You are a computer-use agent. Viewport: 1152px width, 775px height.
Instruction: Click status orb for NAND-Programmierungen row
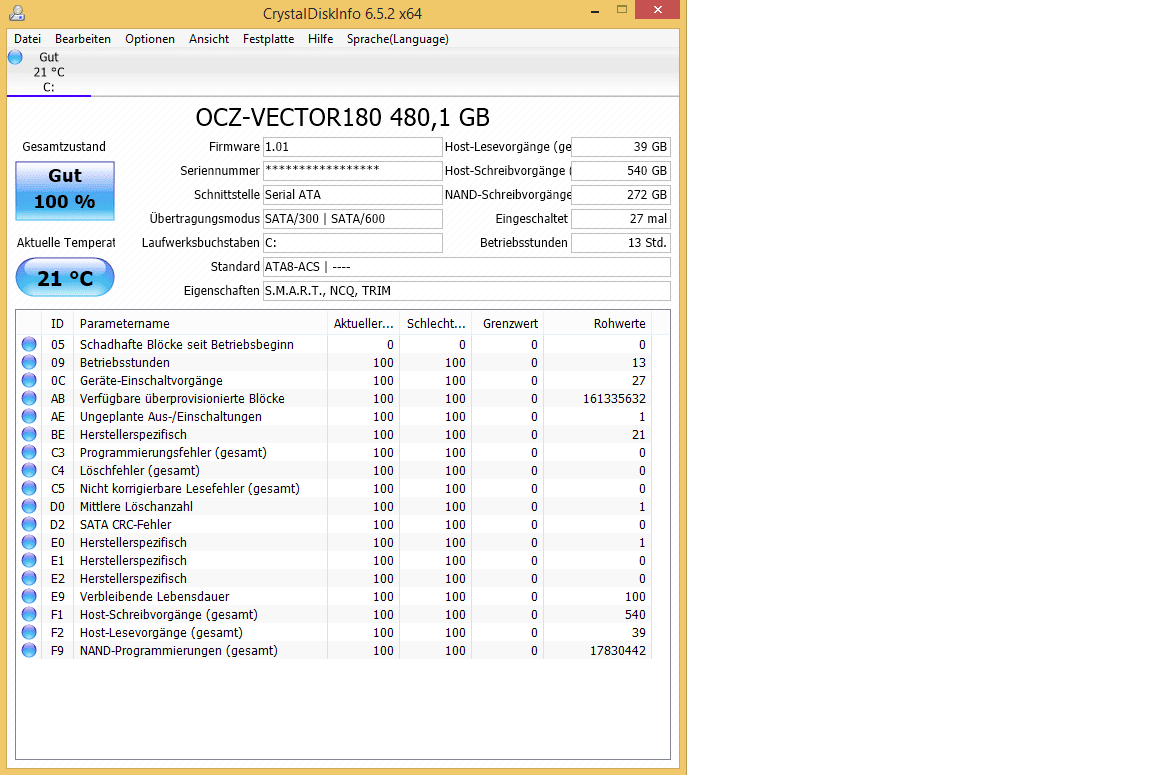29,650
